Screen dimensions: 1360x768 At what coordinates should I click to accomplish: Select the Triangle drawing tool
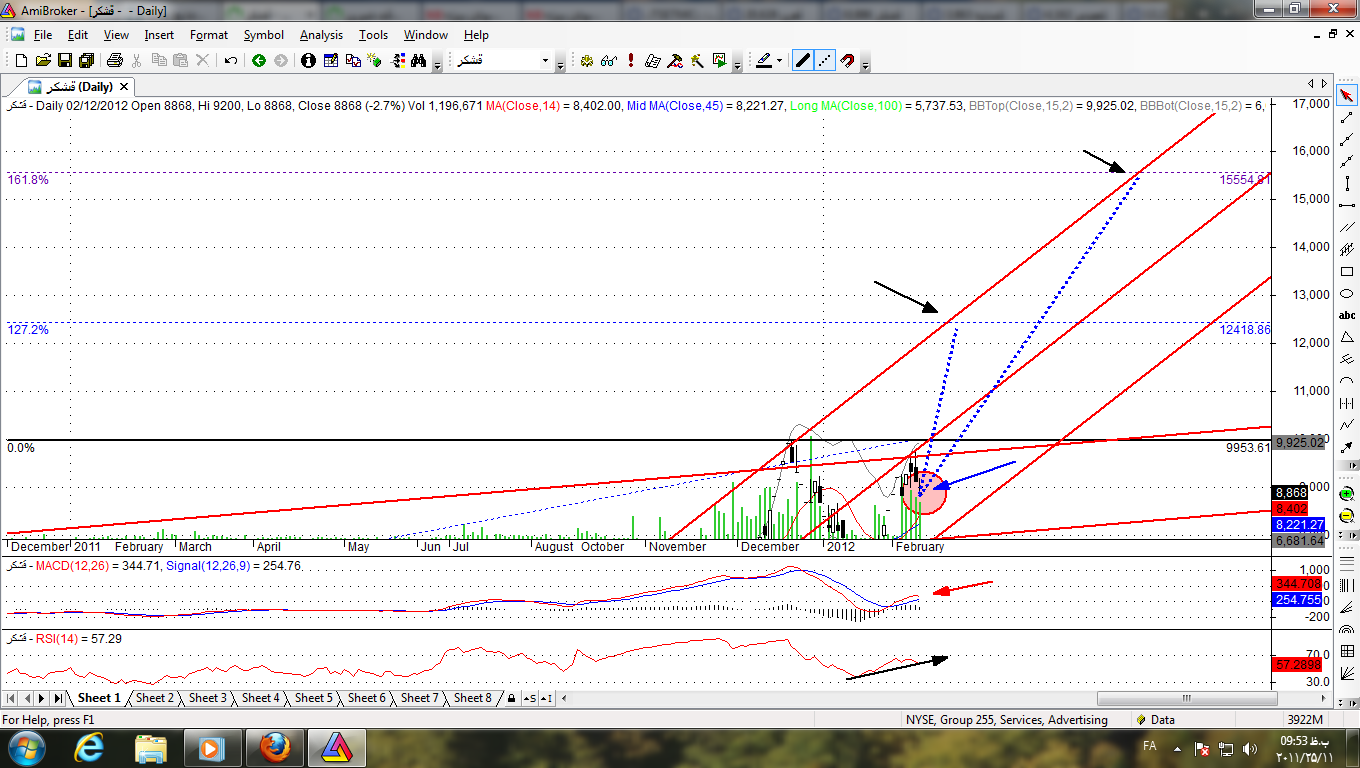tap(1346, 337)
